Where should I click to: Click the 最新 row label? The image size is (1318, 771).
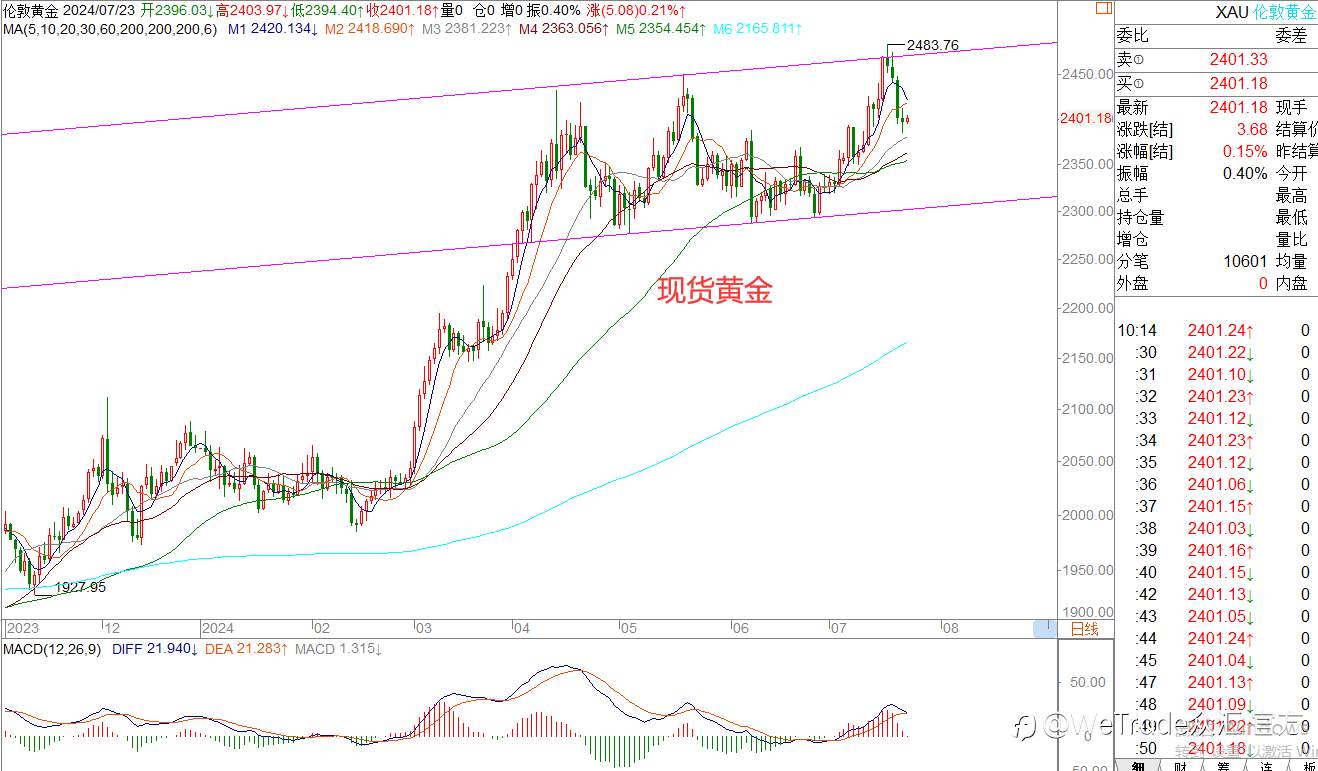1133,107
